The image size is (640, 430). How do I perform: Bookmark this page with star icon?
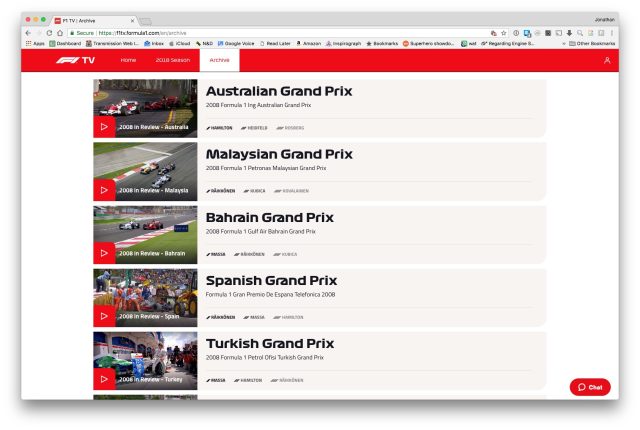point(503,32)
